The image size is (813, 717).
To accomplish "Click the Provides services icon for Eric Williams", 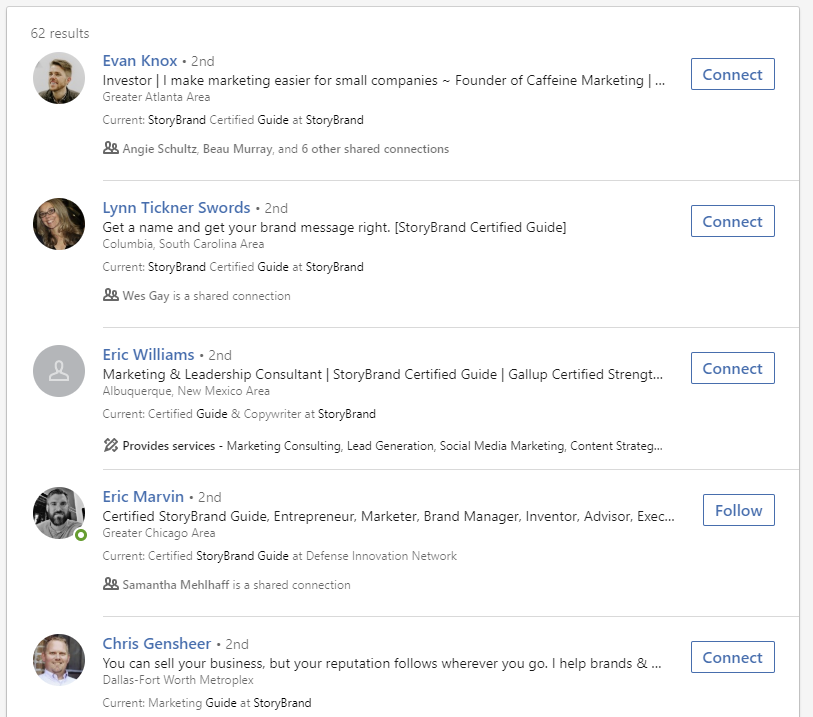I will pos(110,445).
